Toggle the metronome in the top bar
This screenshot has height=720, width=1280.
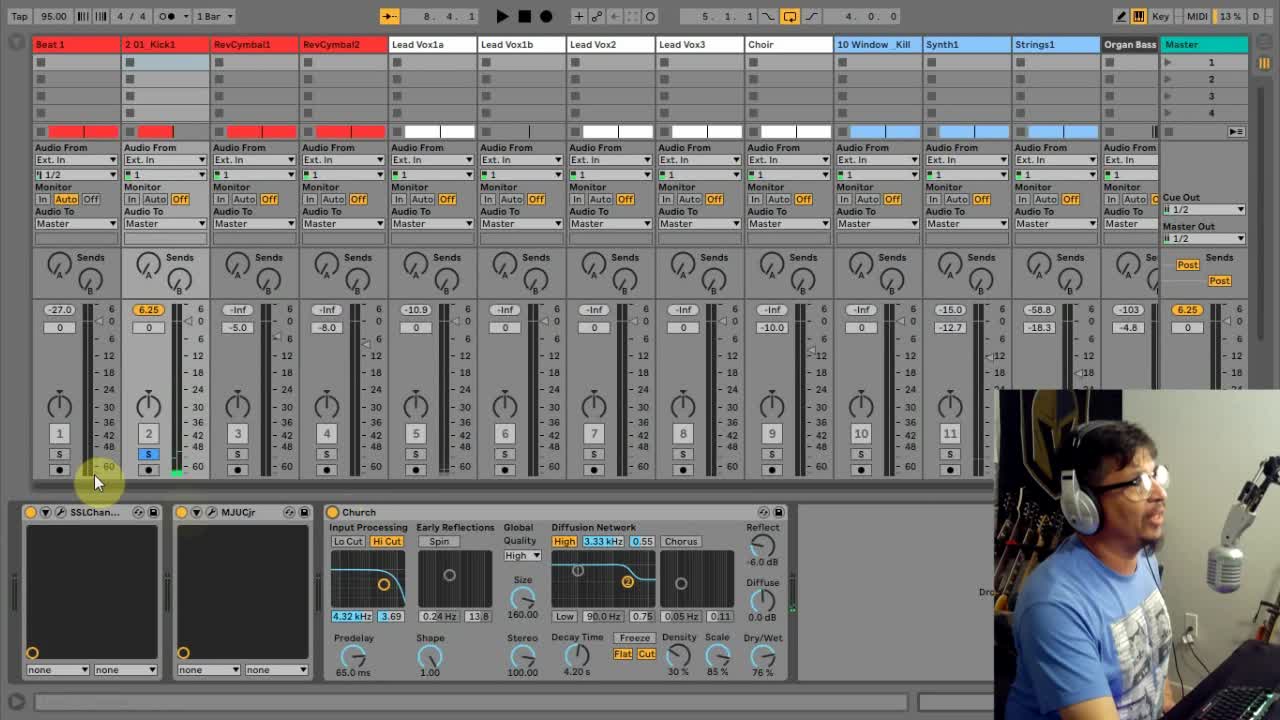(x=169, y=16)
